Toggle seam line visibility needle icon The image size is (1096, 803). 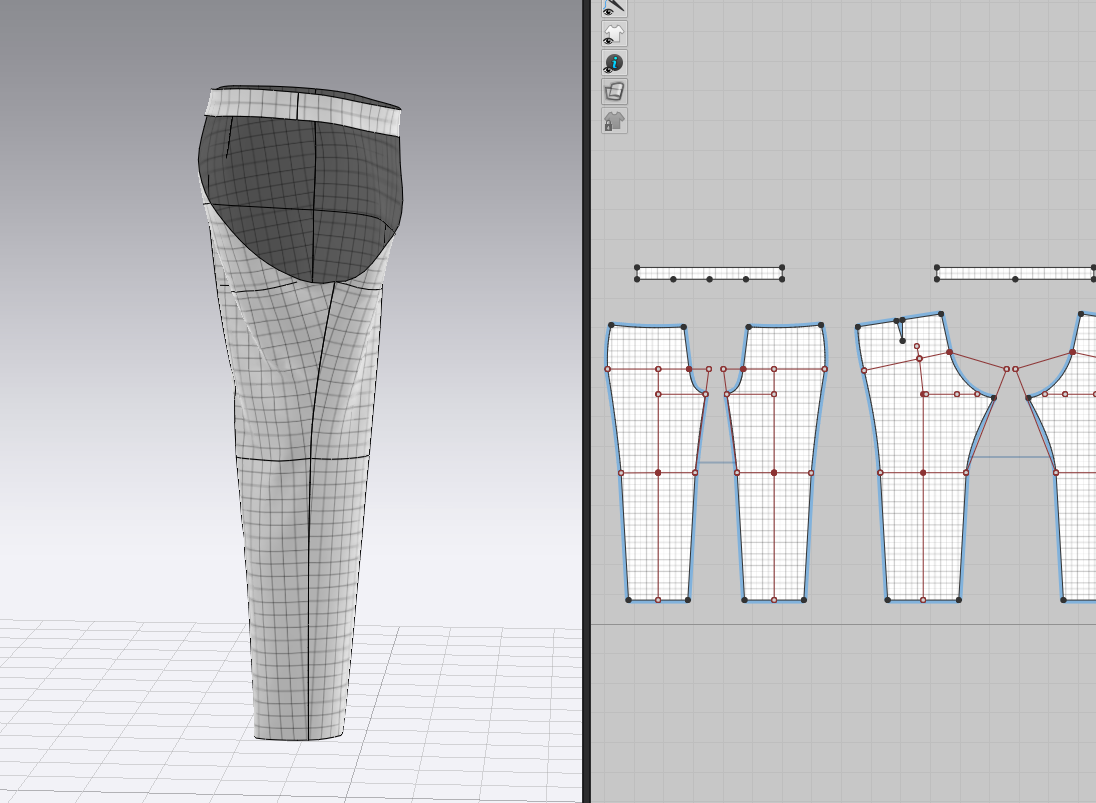click(614, 6)
